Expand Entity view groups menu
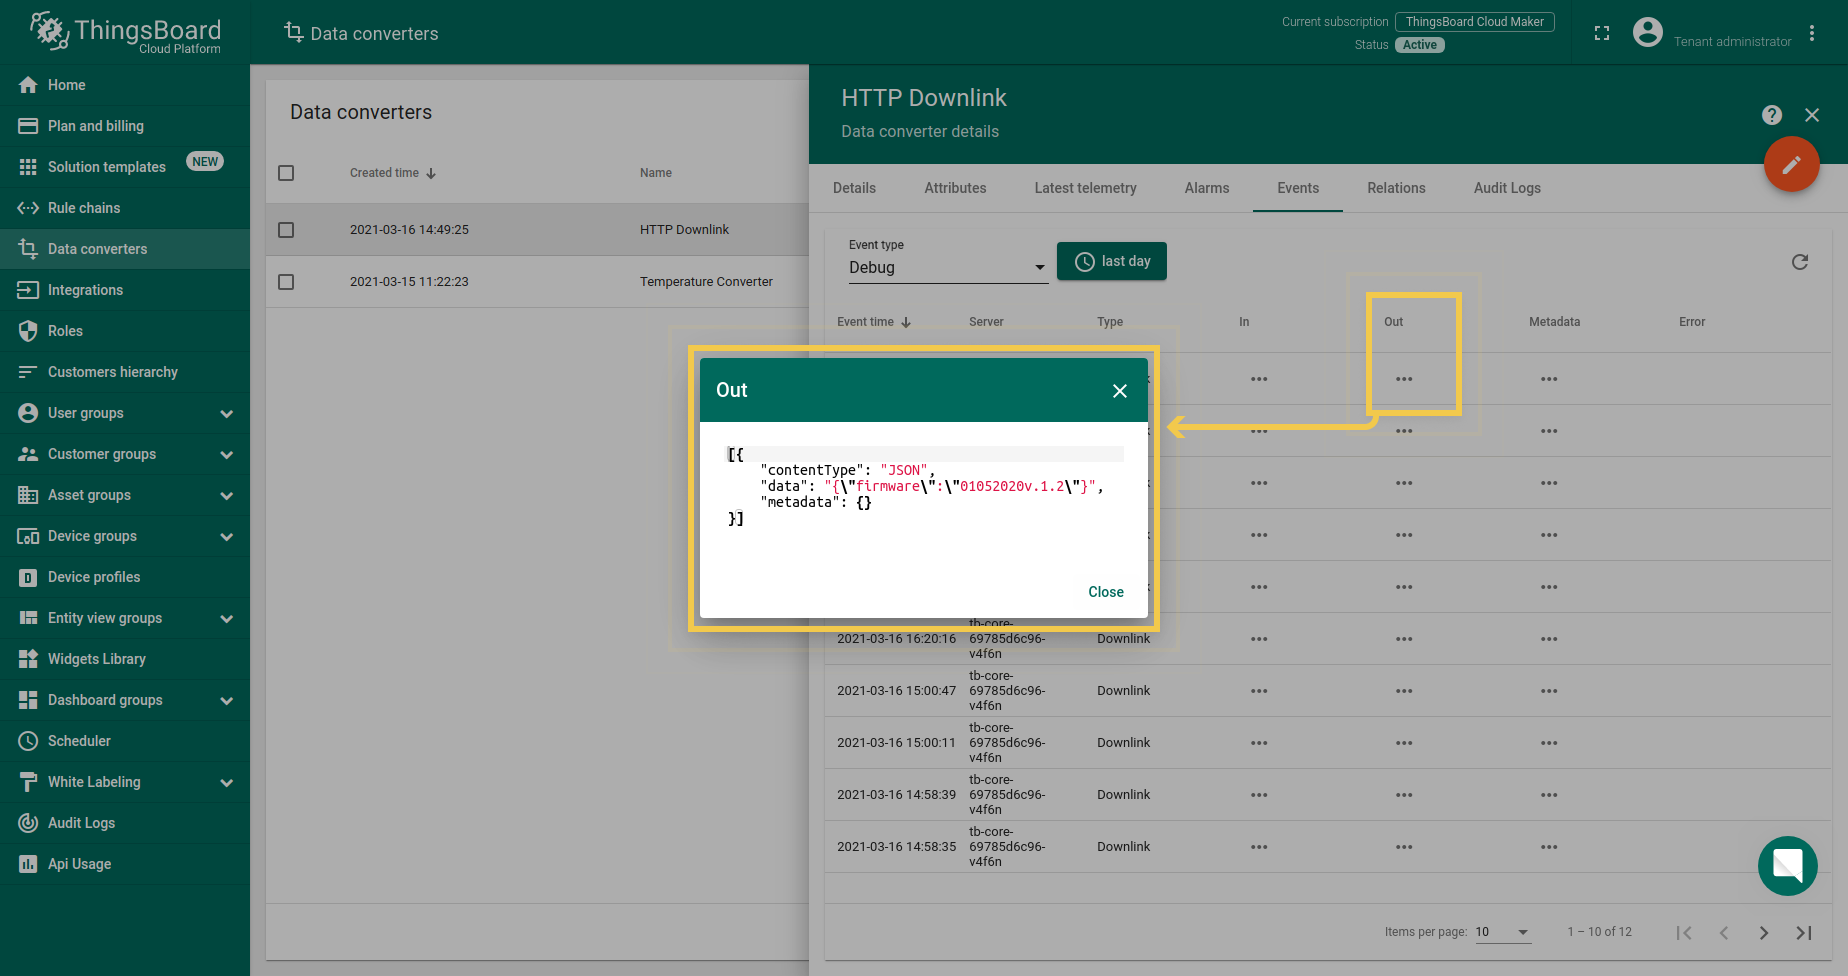 (x=124, y=618)
